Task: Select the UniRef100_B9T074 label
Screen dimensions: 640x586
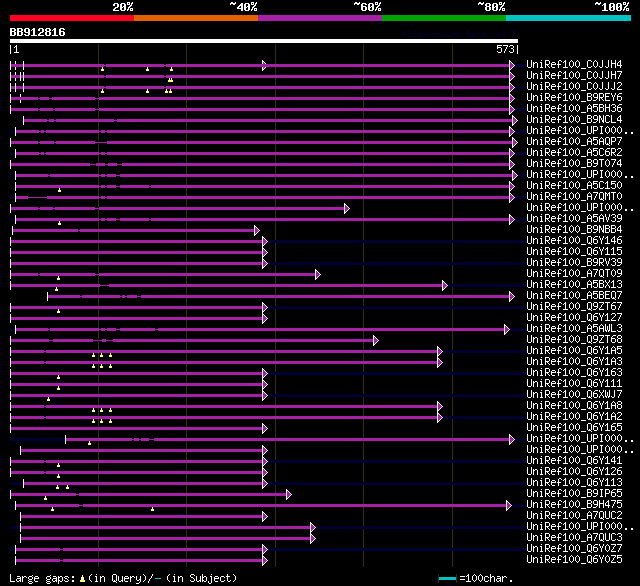Action: tap(574, 164)
